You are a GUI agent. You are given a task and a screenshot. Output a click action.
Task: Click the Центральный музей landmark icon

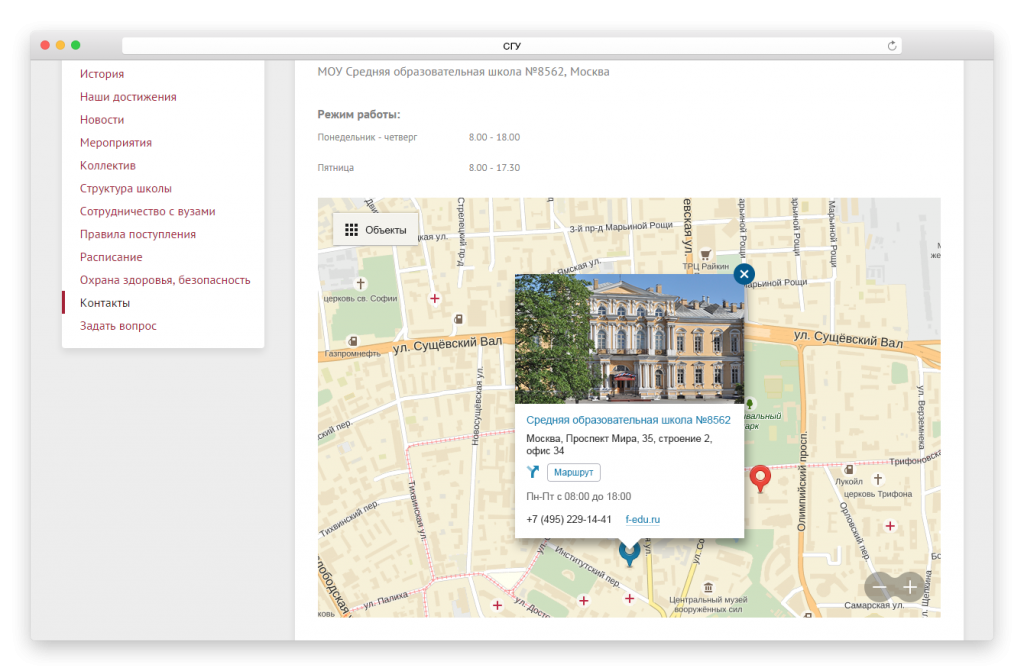(x=708, y=586)
